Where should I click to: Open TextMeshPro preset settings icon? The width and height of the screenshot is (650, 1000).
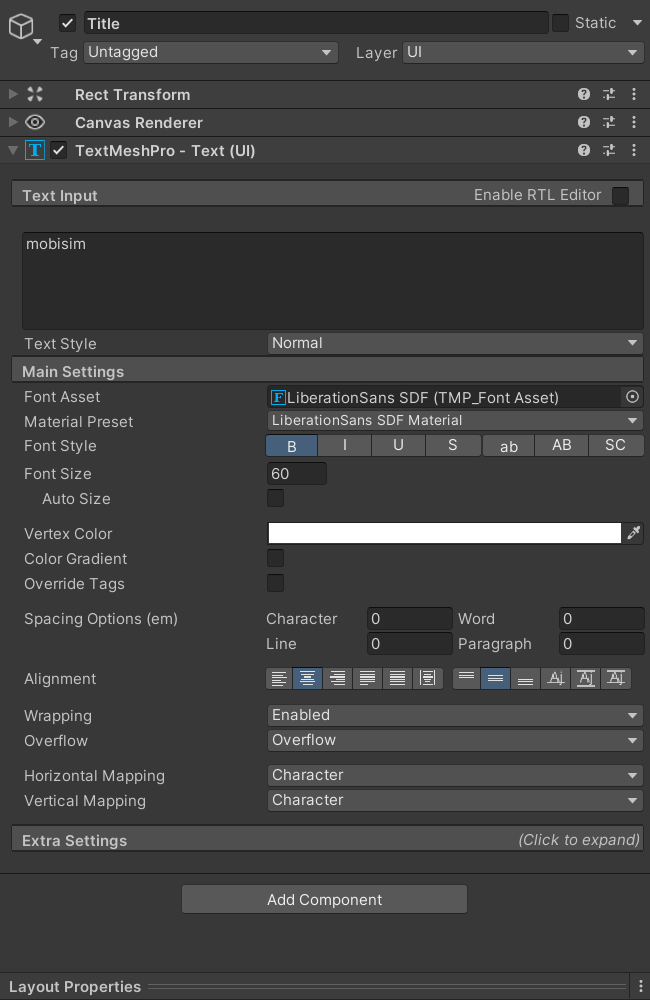coord(609,151)
